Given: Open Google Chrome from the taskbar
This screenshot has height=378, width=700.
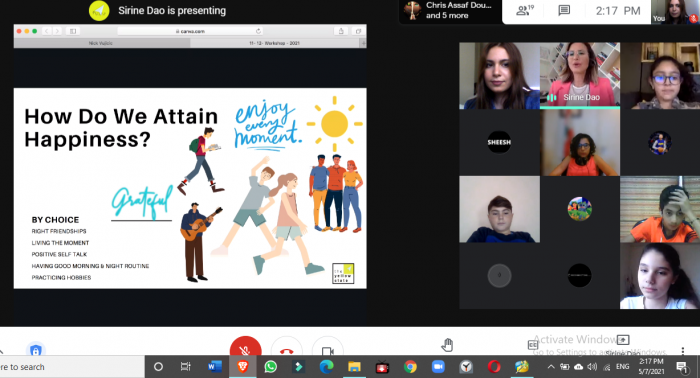Looking at the screenshot, I should pos(410,367).
